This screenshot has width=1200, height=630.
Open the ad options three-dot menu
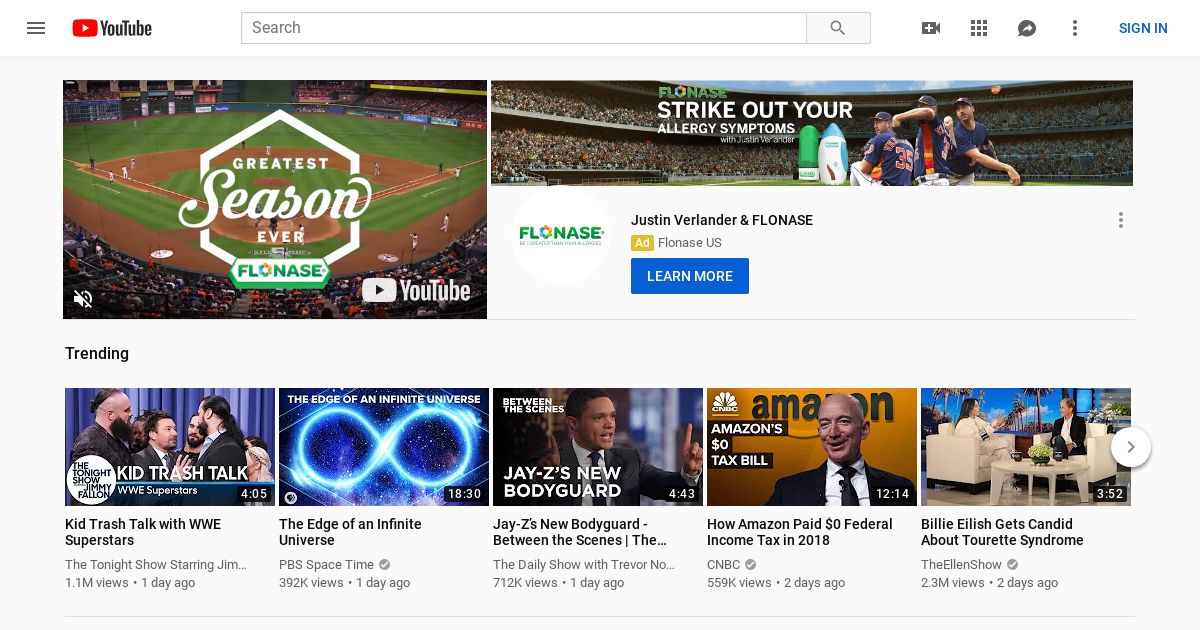1121,220
